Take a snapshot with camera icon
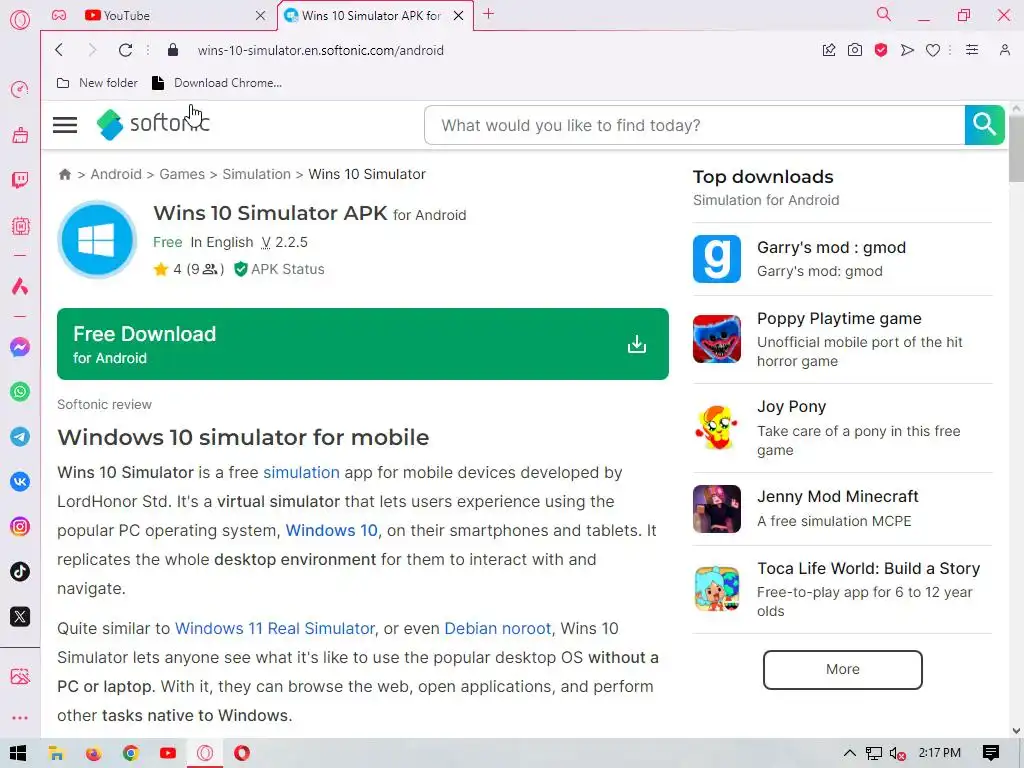 [855, 50]
